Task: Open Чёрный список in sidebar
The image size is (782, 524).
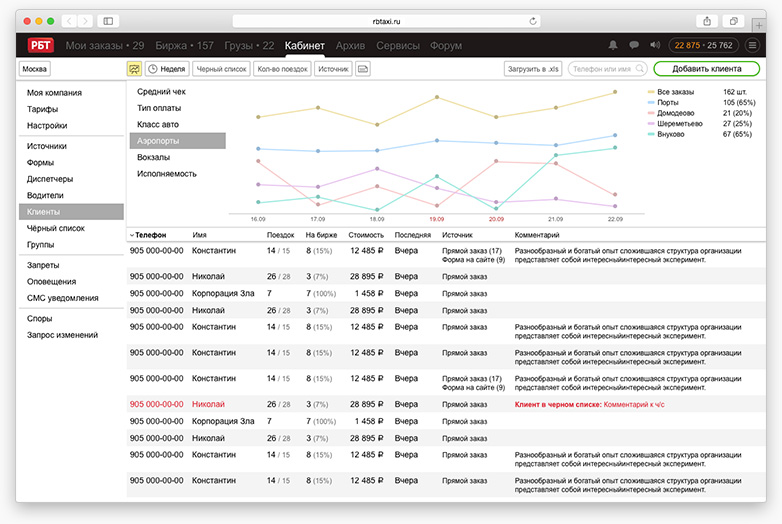Action: 55,228
